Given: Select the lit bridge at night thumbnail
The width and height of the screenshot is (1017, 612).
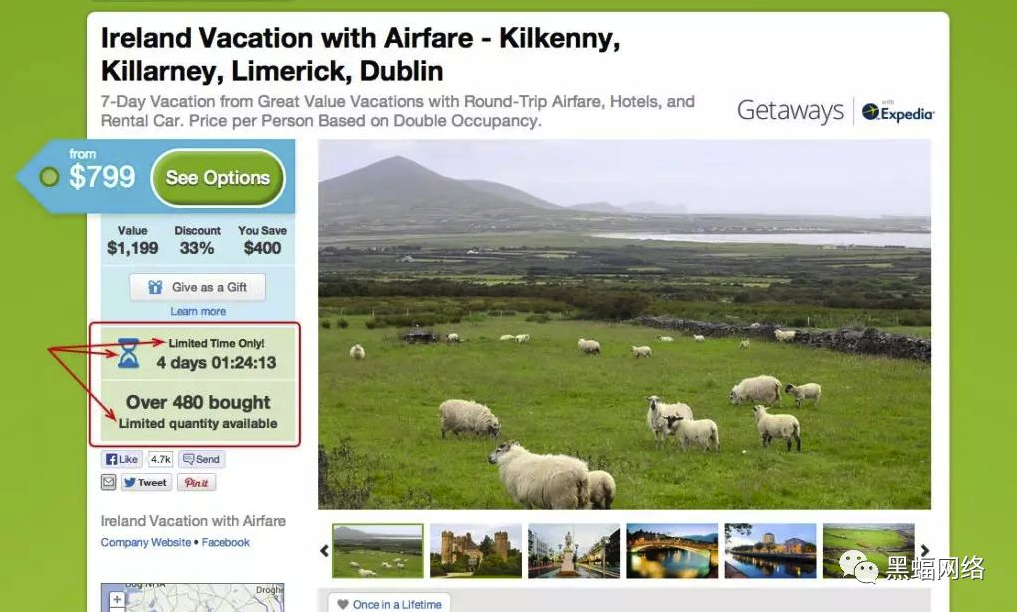Looking at the screenshot, I should point(672,550).
